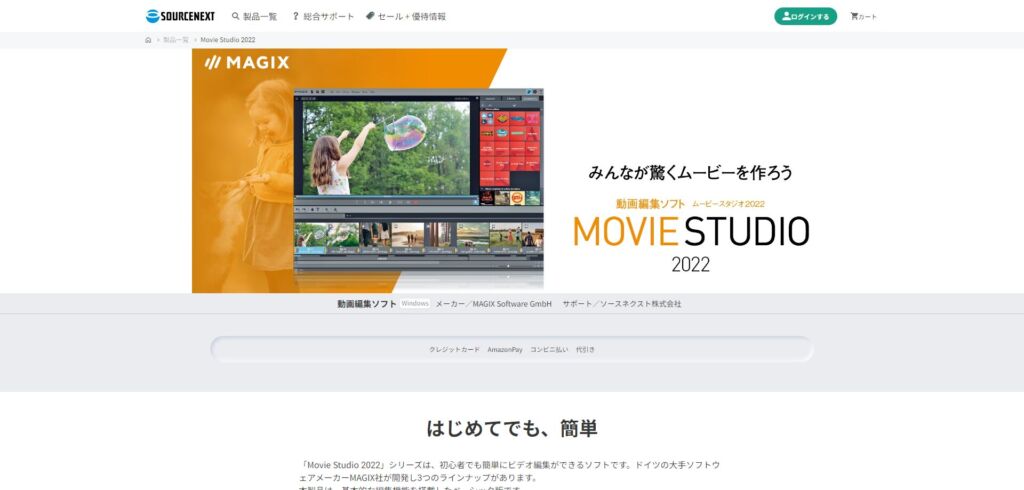Click the AmazonPay payment label
Viewport: 1024px width, 490px height.
(505, 350)
